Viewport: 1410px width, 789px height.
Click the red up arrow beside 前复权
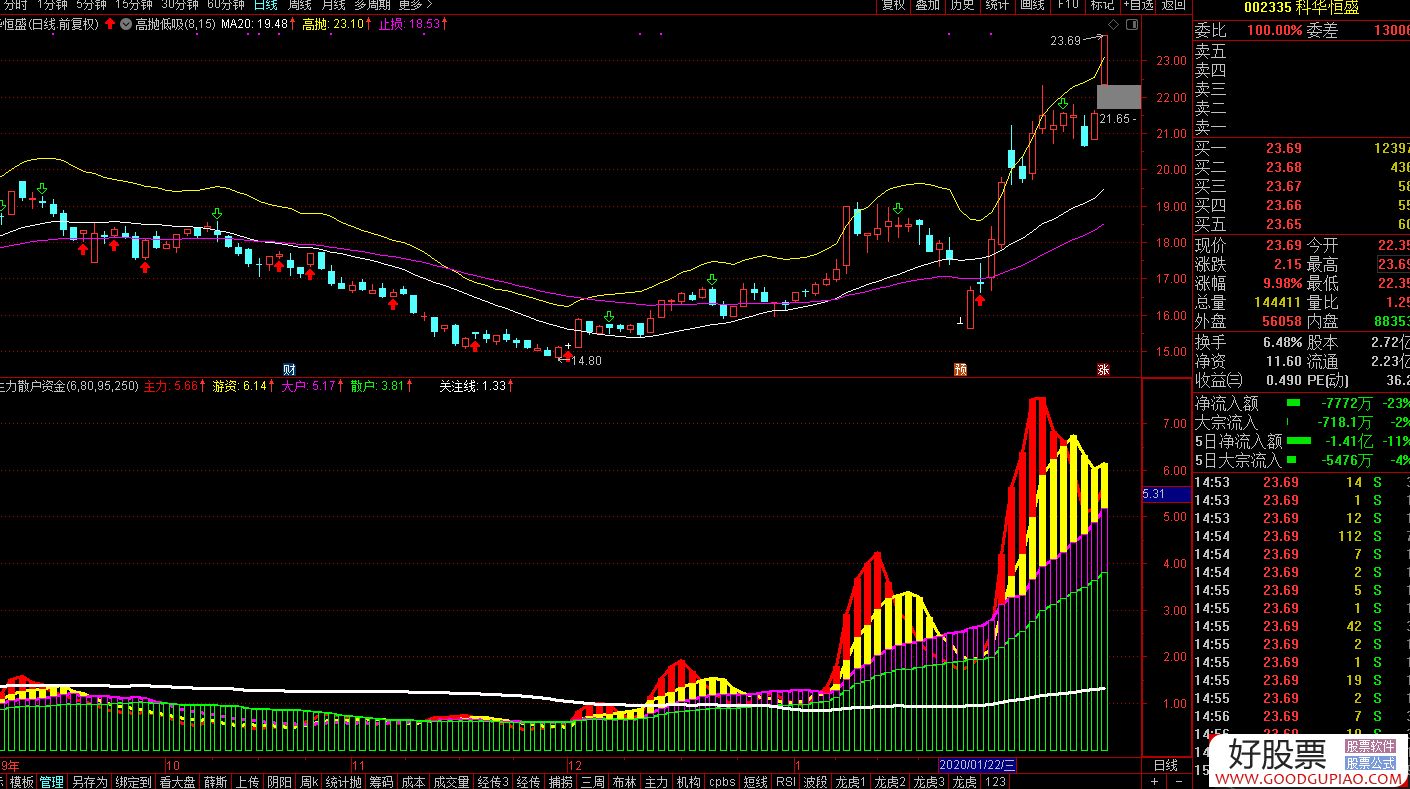pos(109,23)
